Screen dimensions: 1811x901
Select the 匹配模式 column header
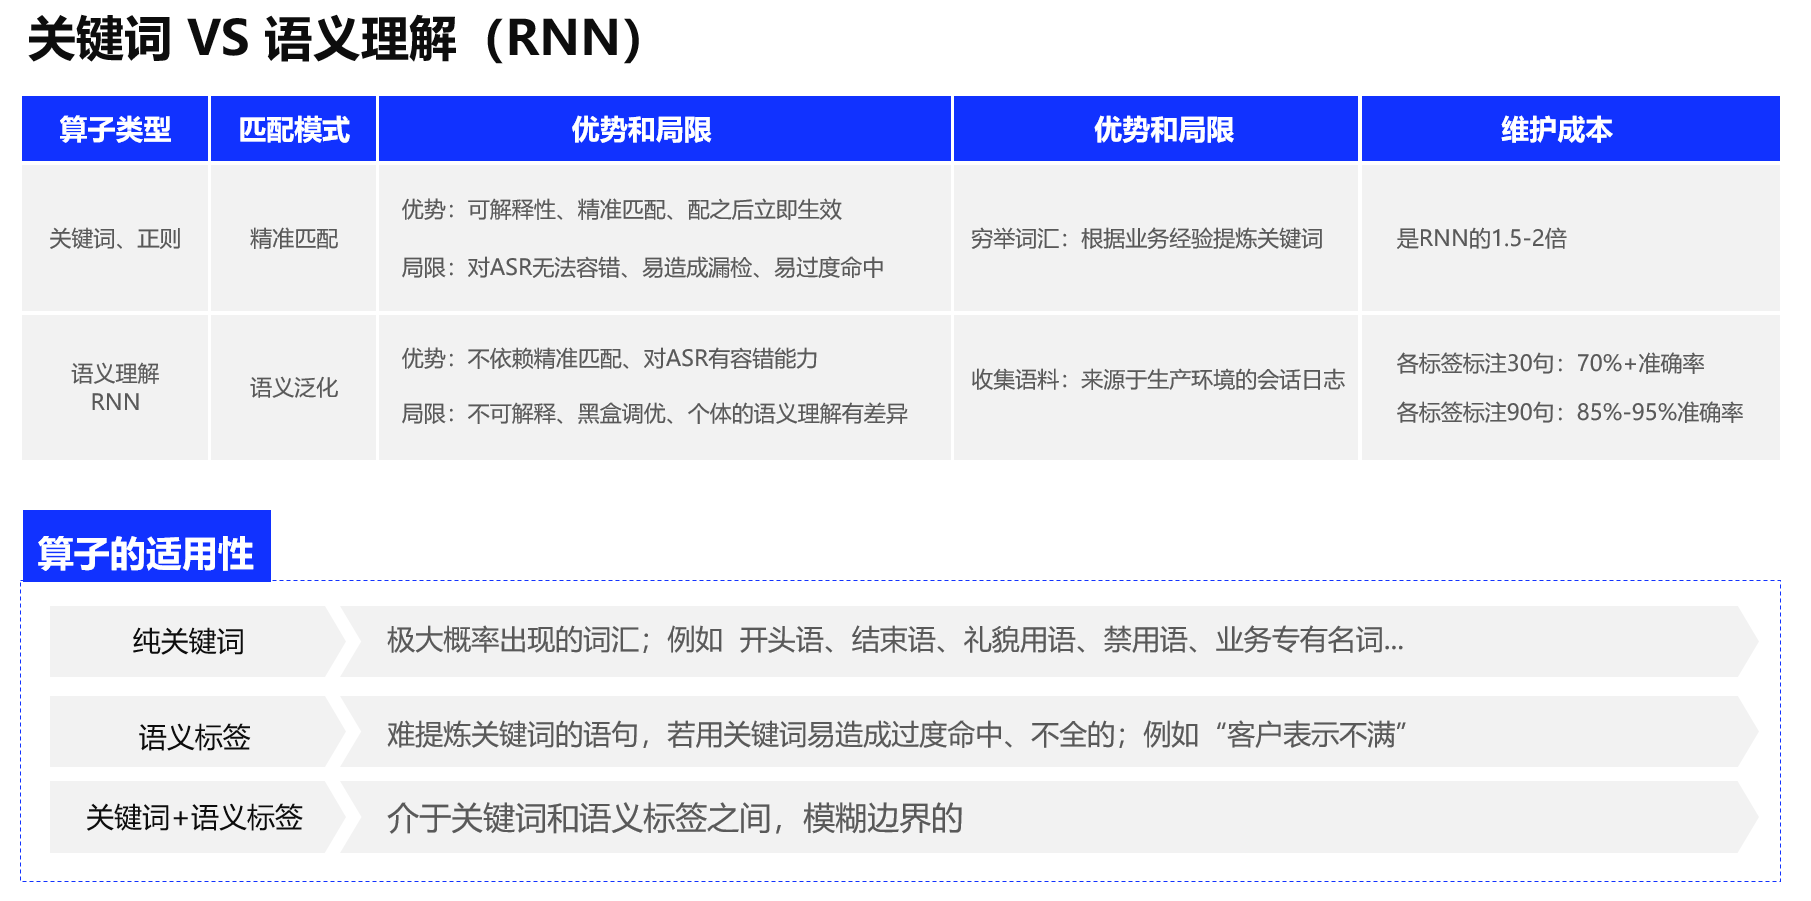(x=294, y=129)
